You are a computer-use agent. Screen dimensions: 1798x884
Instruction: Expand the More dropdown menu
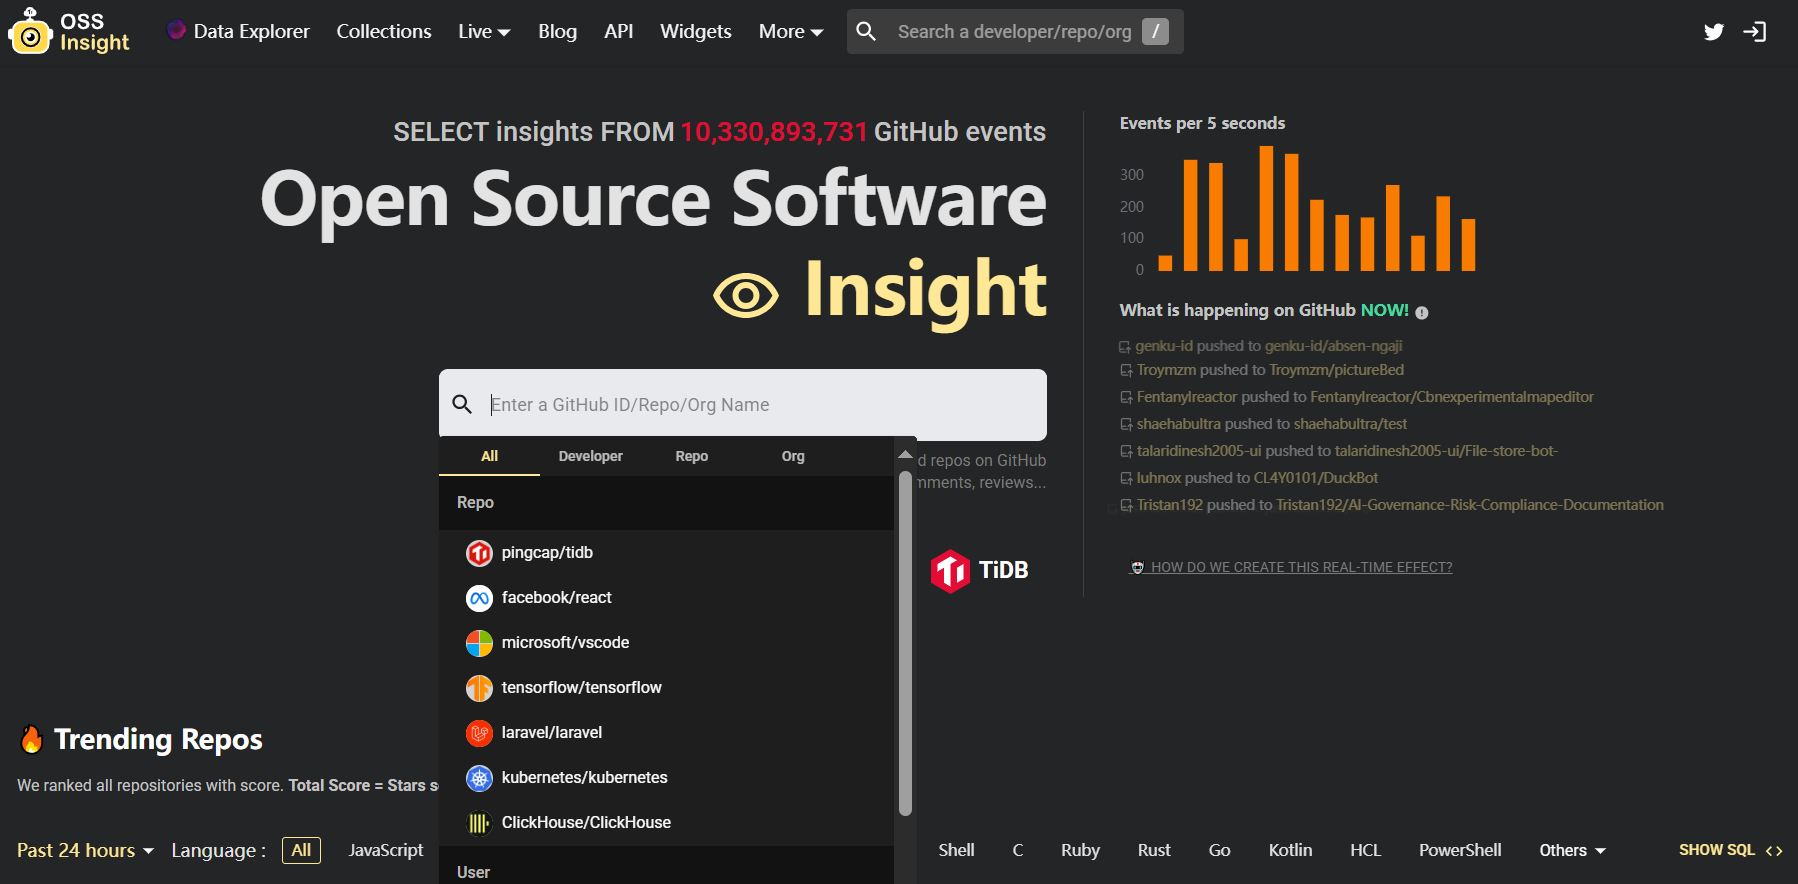[x=791, y=32]
